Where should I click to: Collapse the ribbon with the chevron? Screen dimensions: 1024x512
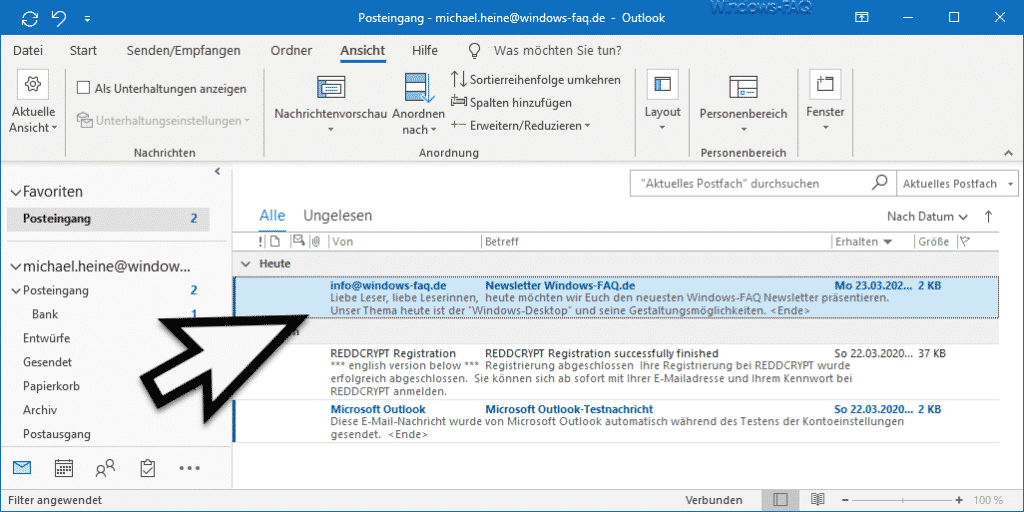point(1006,152)
